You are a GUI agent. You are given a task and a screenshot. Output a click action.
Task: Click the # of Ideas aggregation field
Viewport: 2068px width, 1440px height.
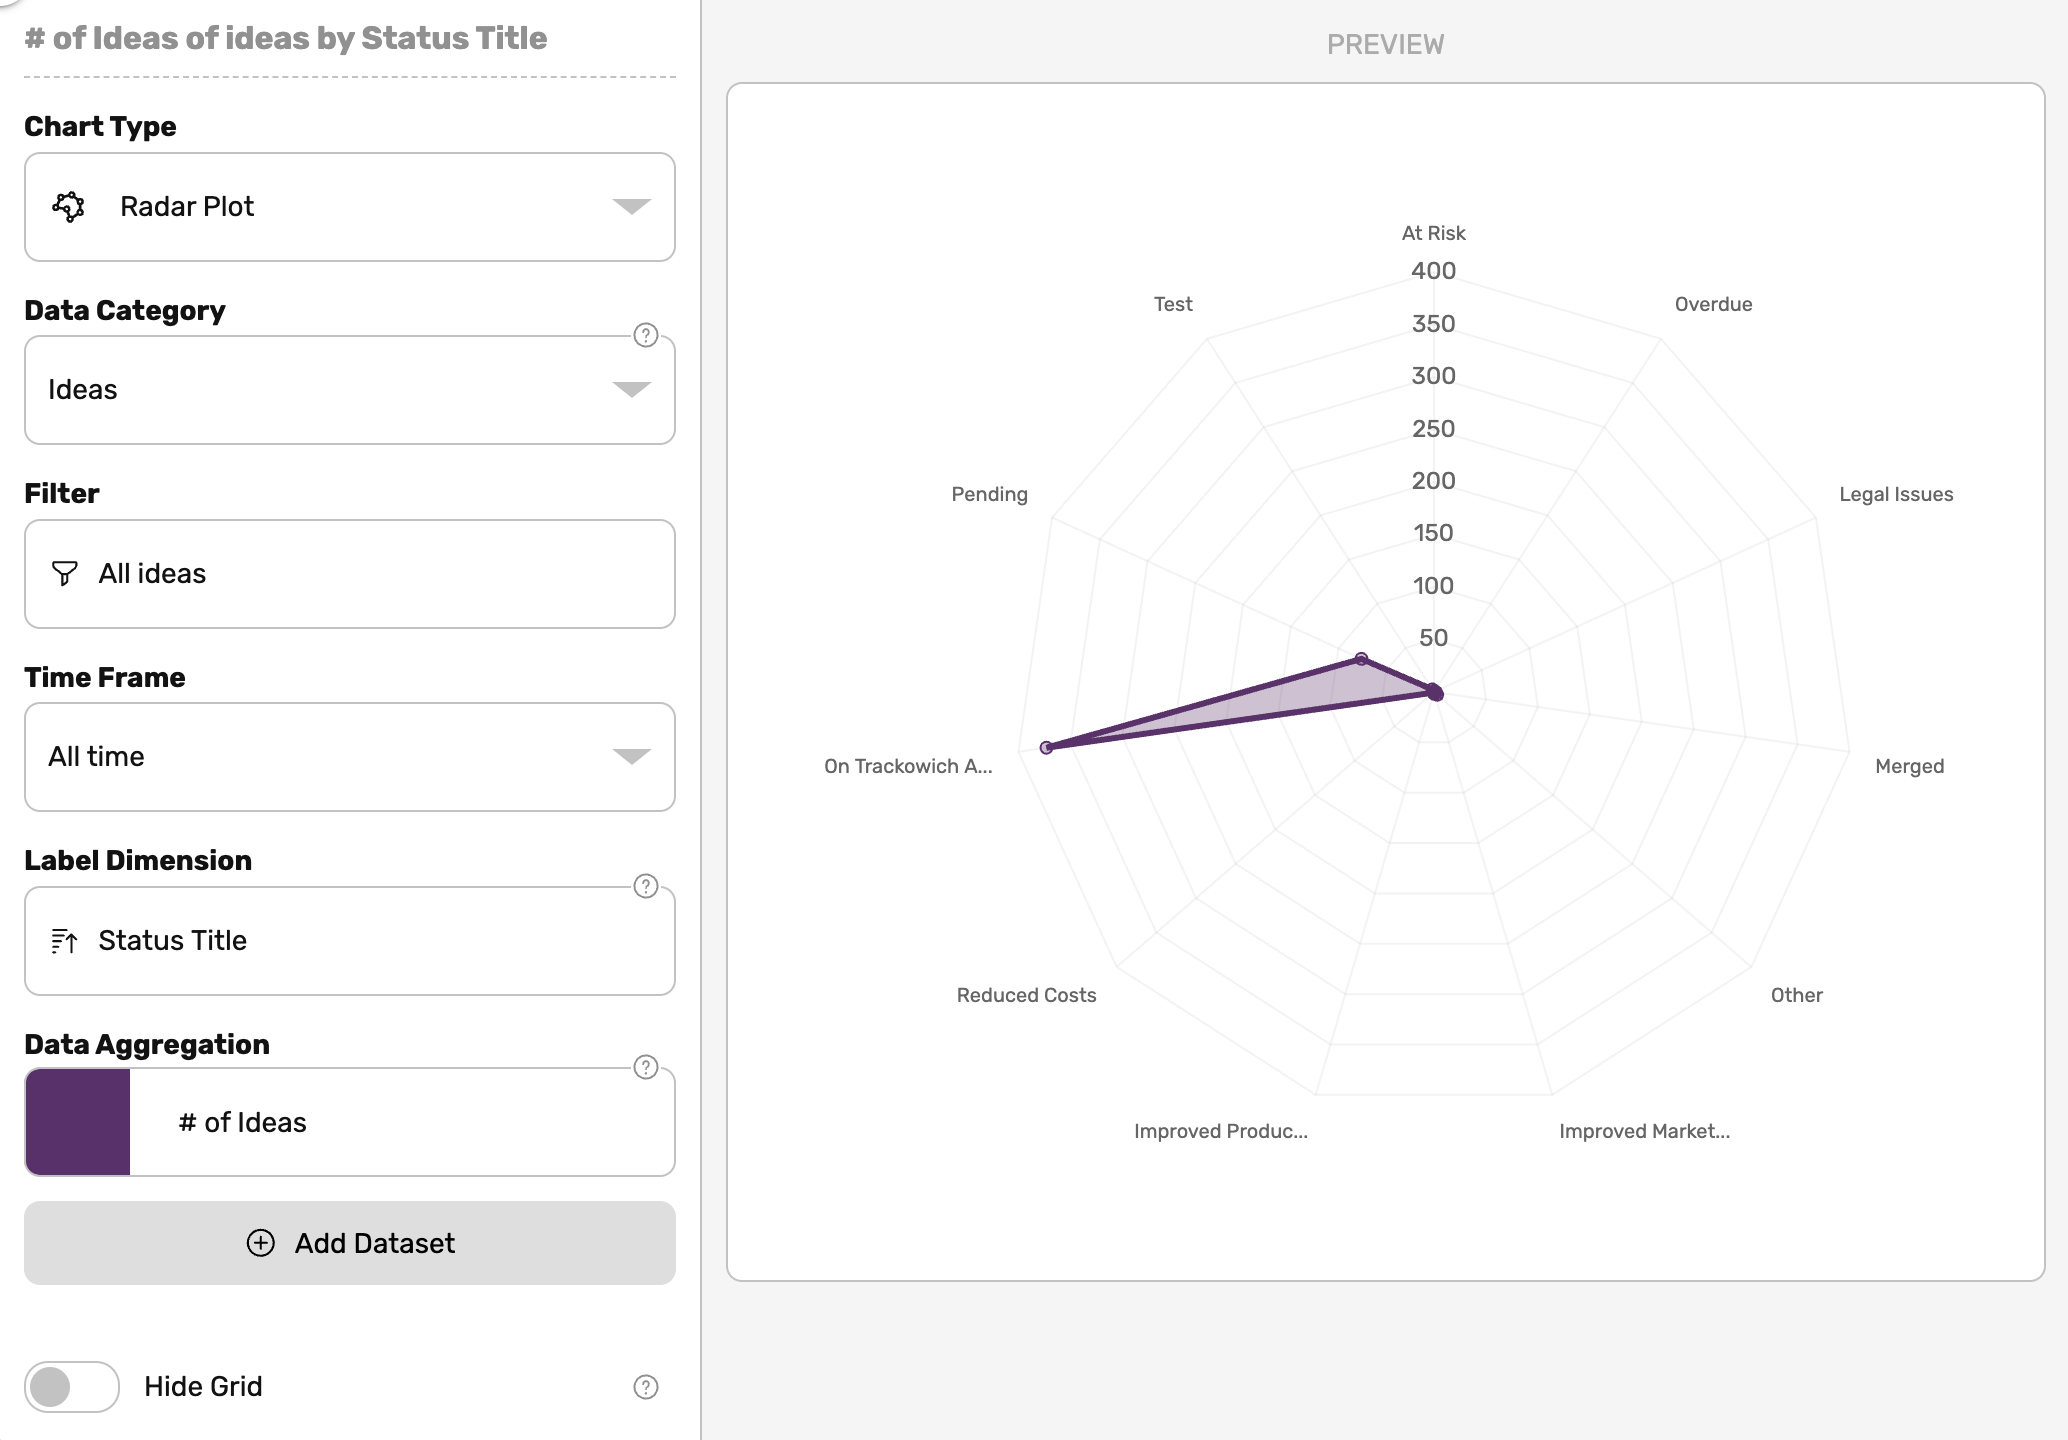click(400, 1122)
